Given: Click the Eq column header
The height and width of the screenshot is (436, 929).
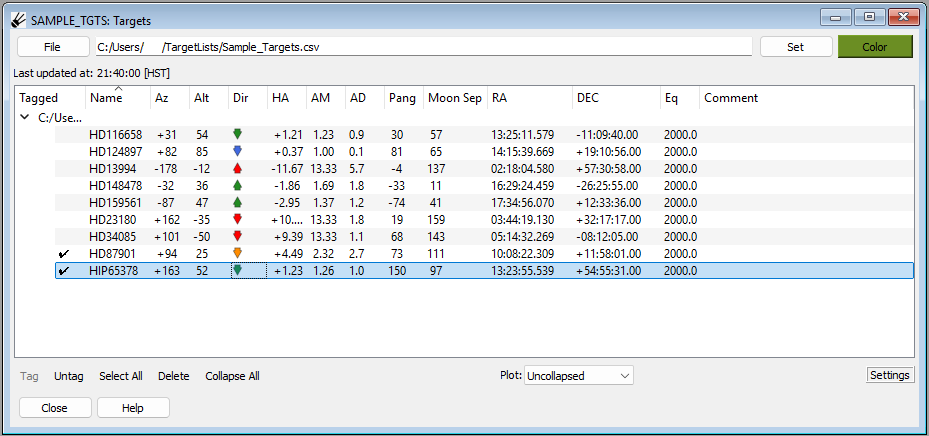Looking at the screenshot, I should (680, 98).
